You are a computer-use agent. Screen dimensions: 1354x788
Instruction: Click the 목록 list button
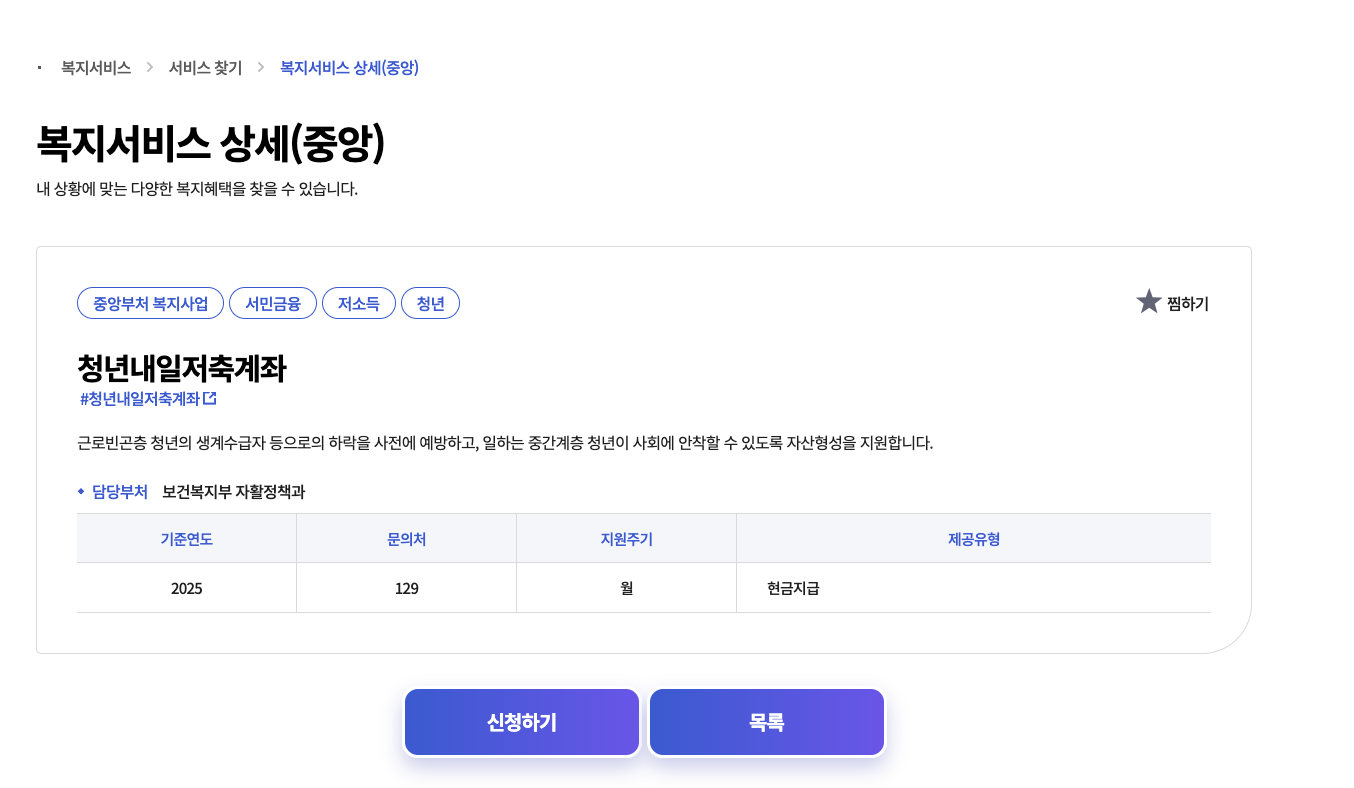tap(766, 721)
